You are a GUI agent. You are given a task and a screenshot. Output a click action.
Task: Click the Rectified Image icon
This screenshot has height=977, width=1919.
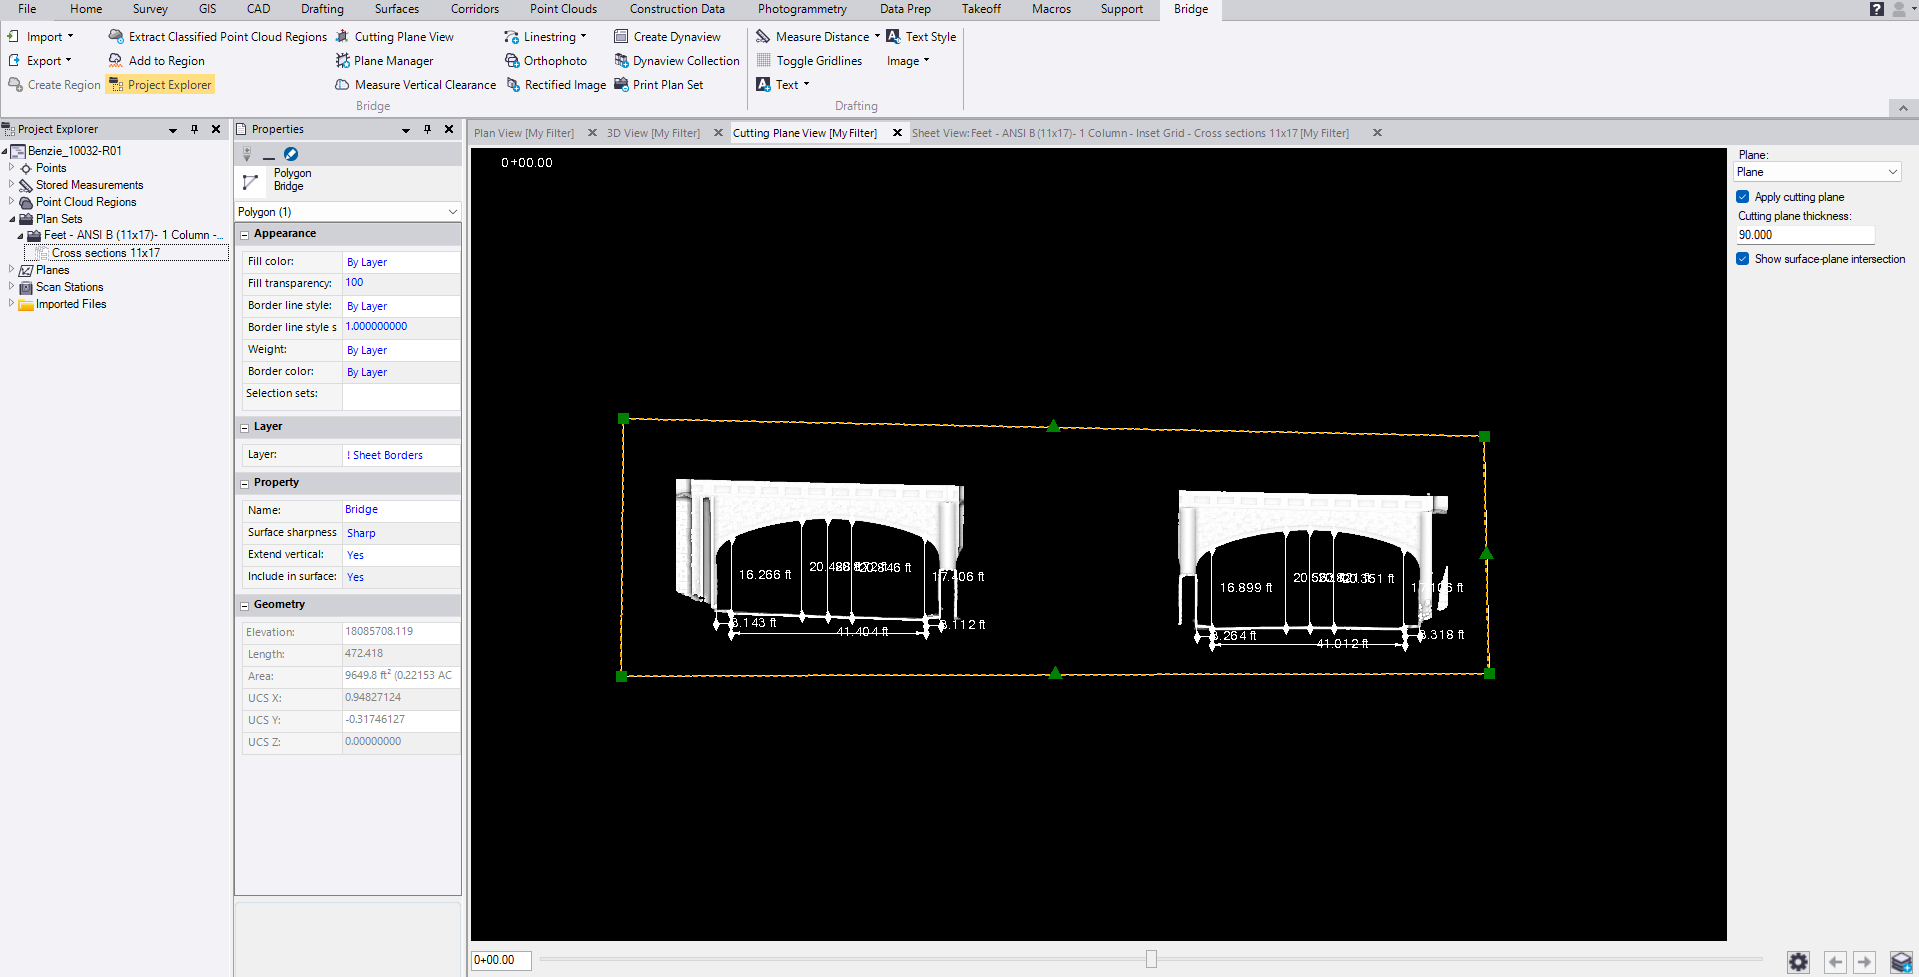(x=514, y=85)
